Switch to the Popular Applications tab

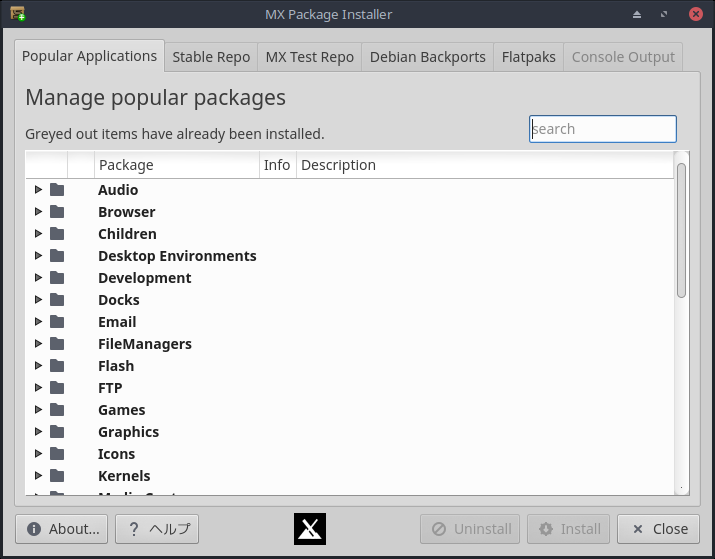point(89,56)
